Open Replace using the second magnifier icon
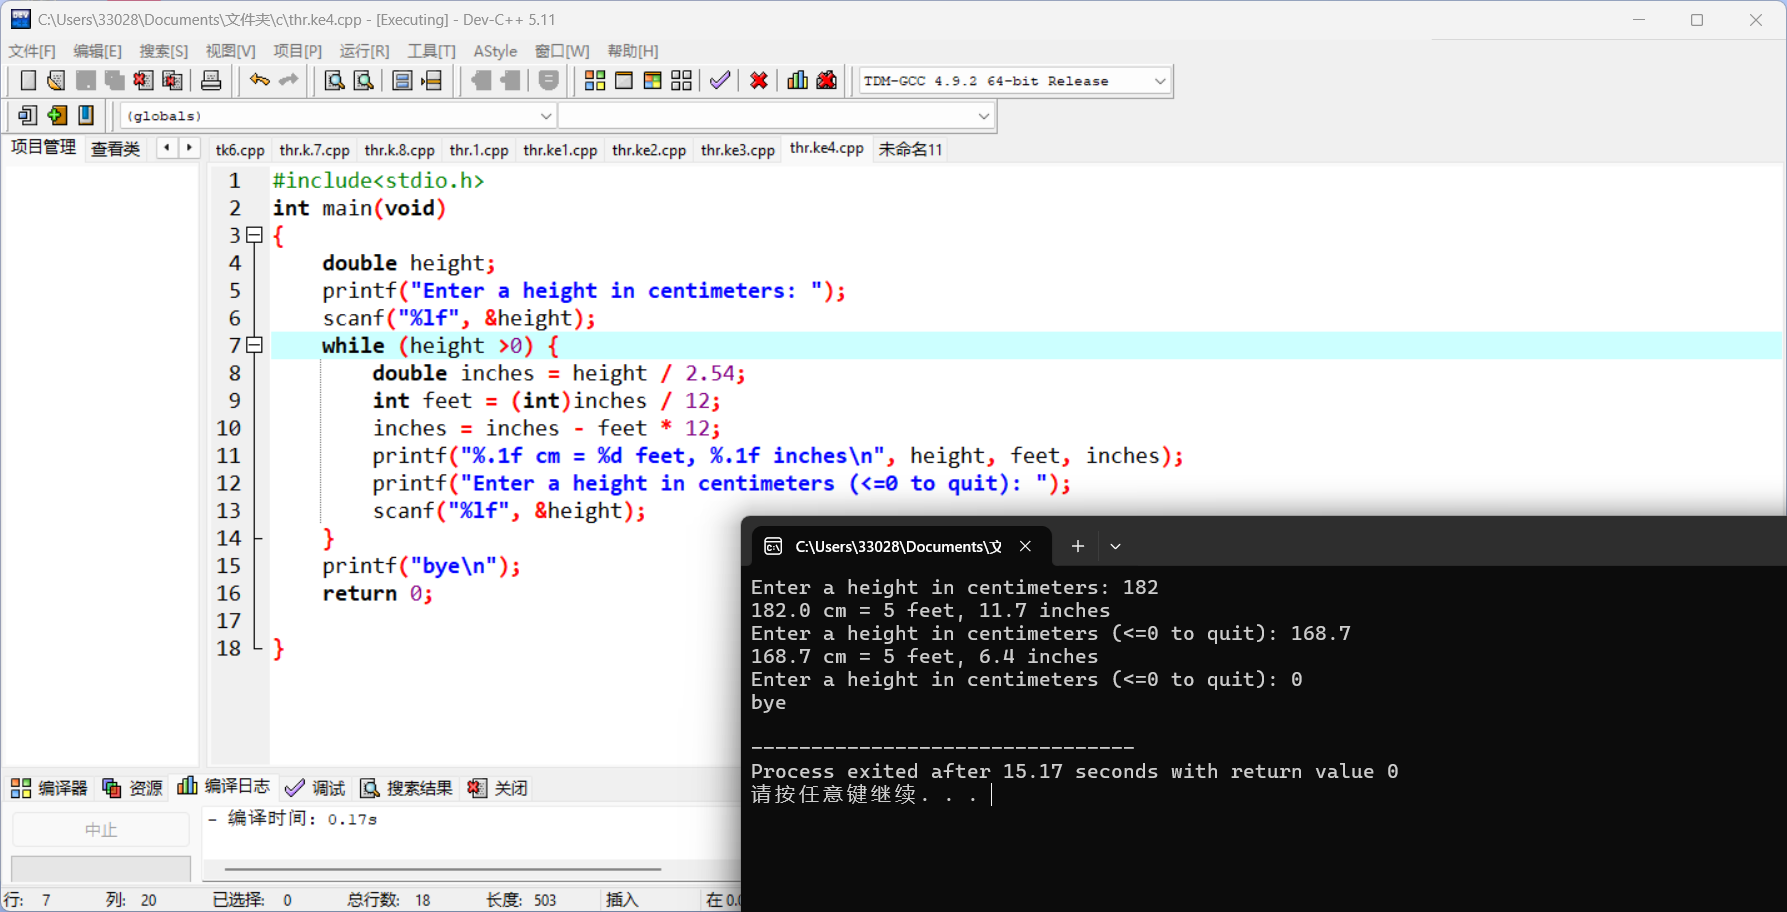This screenshot has height=912, width=1787. pos(364,81)
